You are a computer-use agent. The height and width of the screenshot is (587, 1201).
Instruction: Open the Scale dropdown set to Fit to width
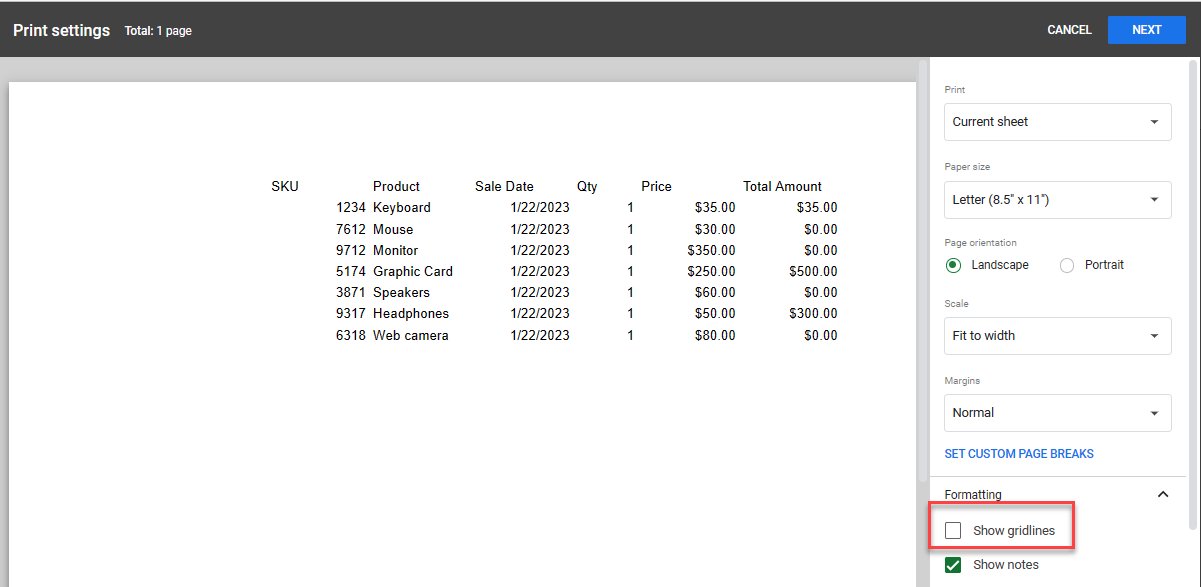[x=1057, y=335]
